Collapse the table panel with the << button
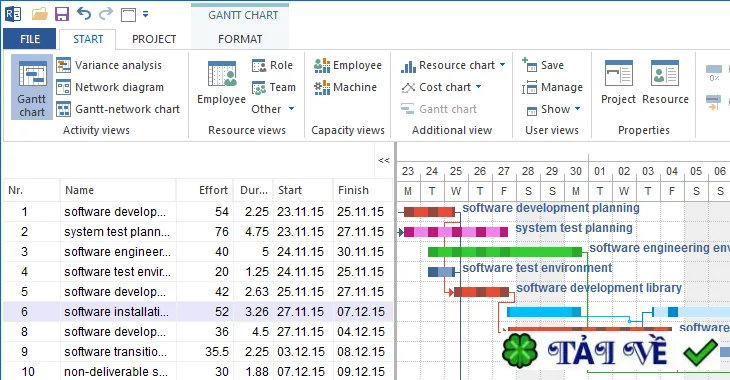 [384, 161]
